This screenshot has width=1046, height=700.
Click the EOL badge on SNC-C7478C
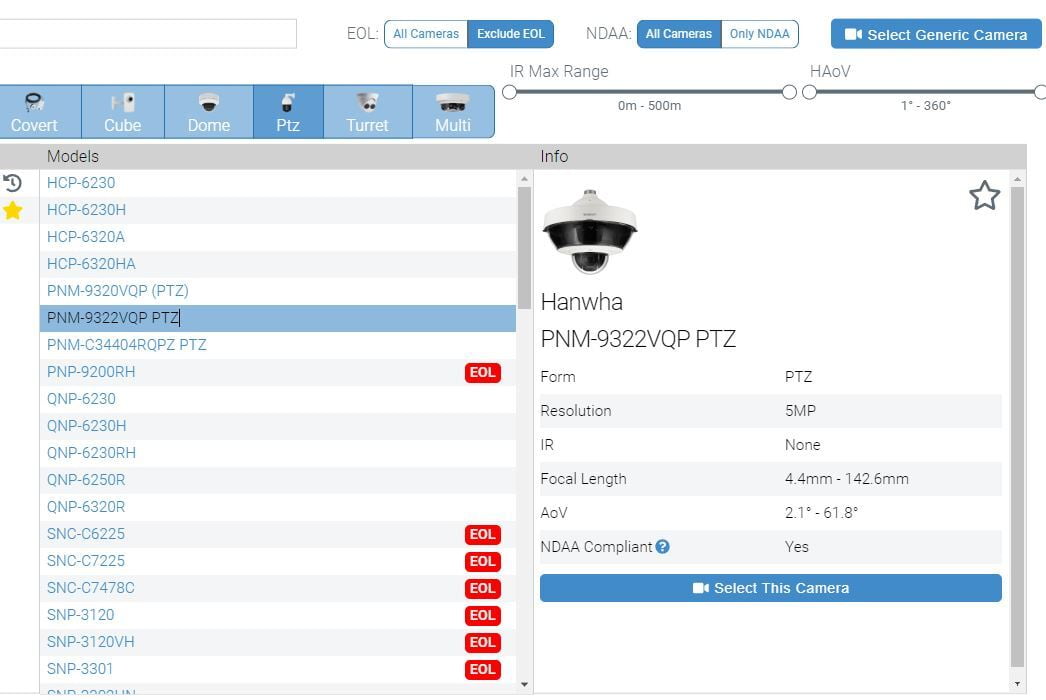(482, 589)
